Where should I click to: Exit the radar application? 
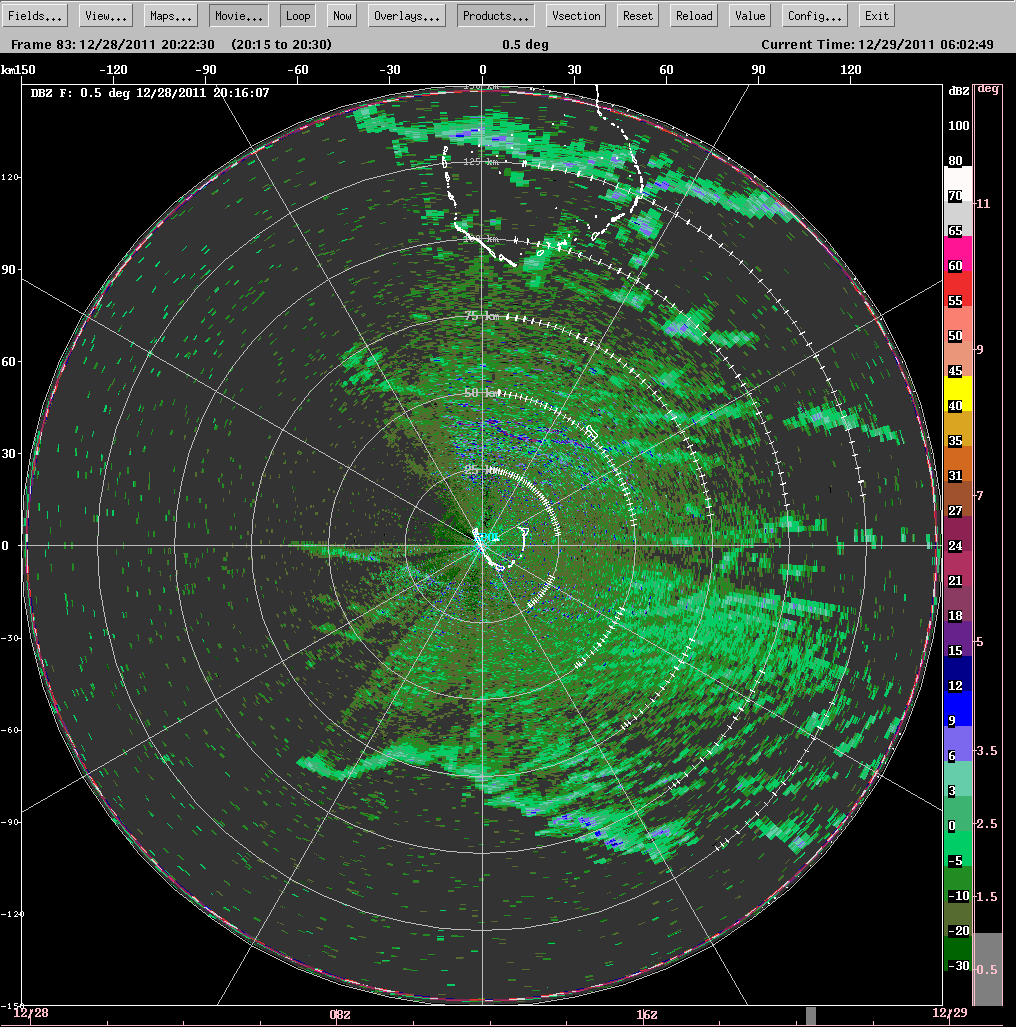[876, 14]
